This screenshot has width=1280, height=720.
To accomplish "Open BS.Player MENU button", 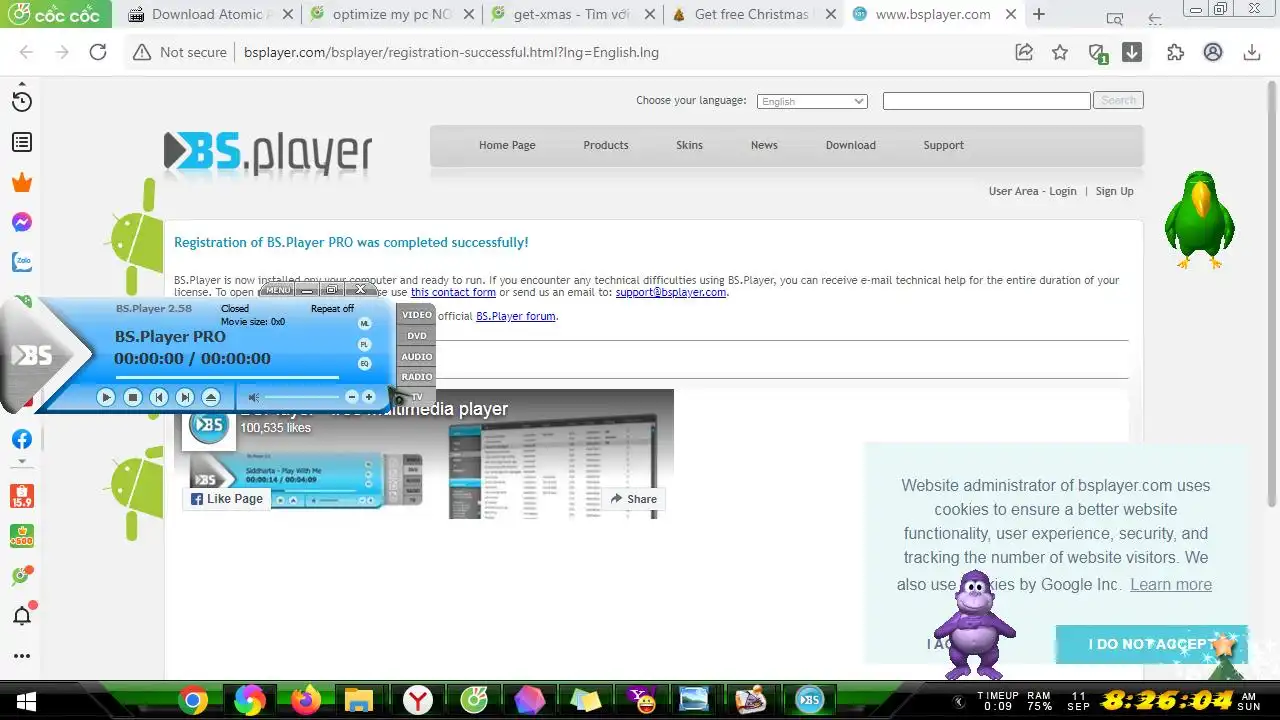I will 278,290.
